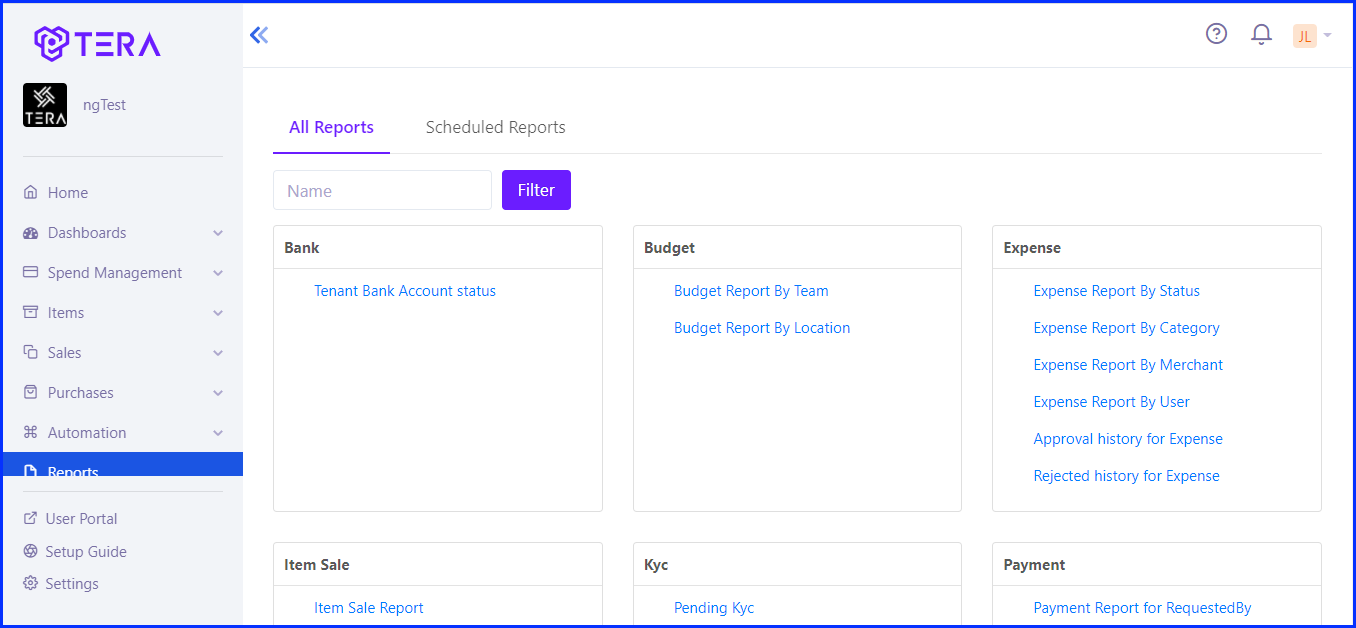Open Expense Report By Merchant

1129,365
